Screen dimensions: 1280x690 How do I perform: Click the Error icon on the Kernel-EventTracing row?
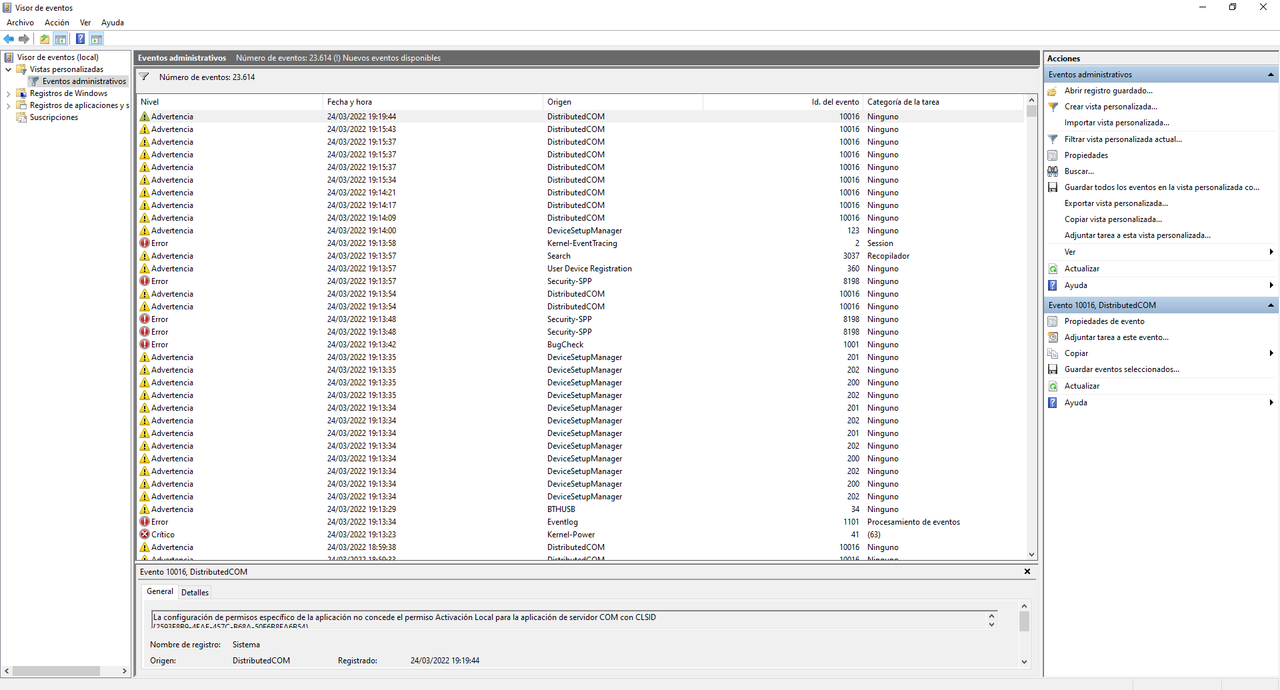coord(145,243)
